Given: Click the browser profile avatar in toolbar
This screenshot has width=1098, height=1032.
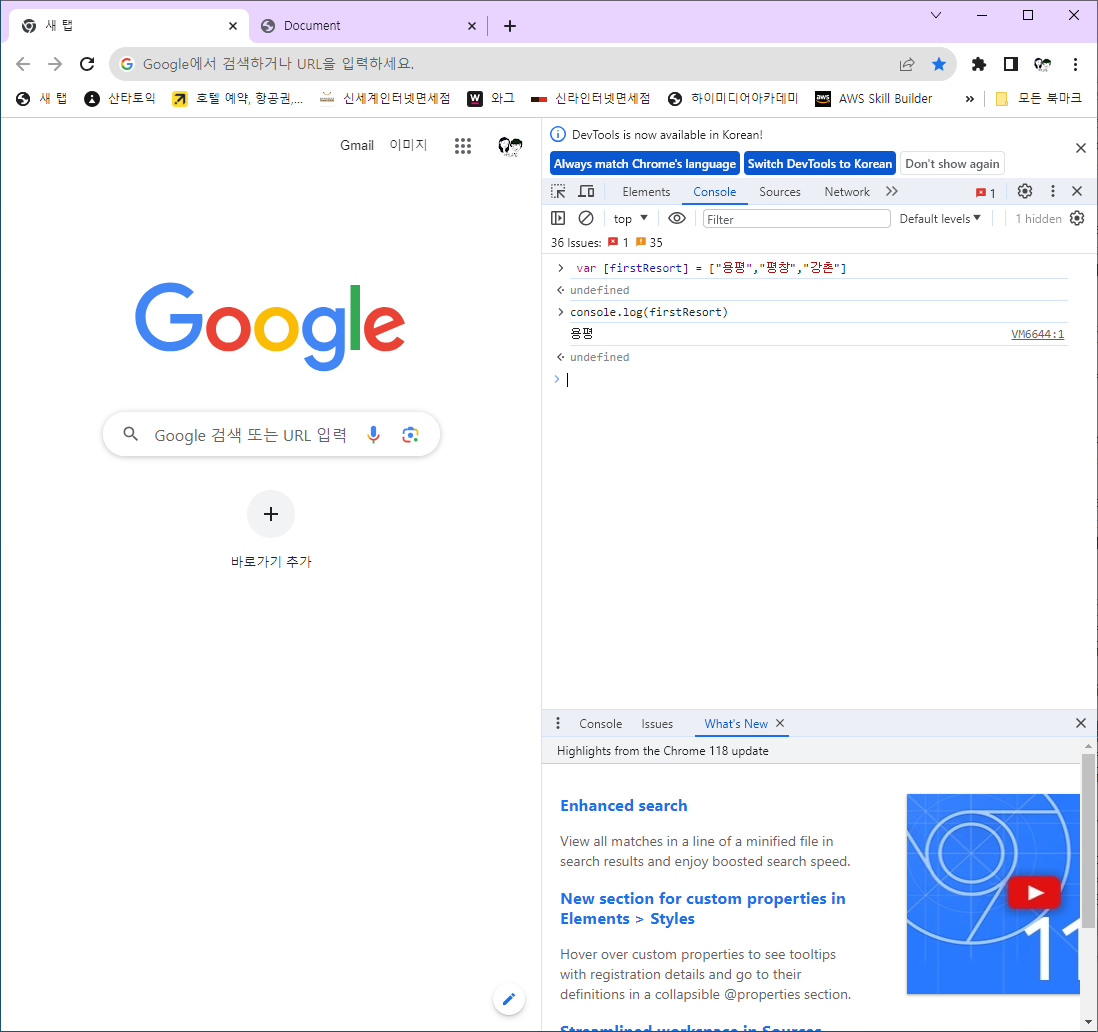Looking at the screenshot, I should (x=1043, y=64).
